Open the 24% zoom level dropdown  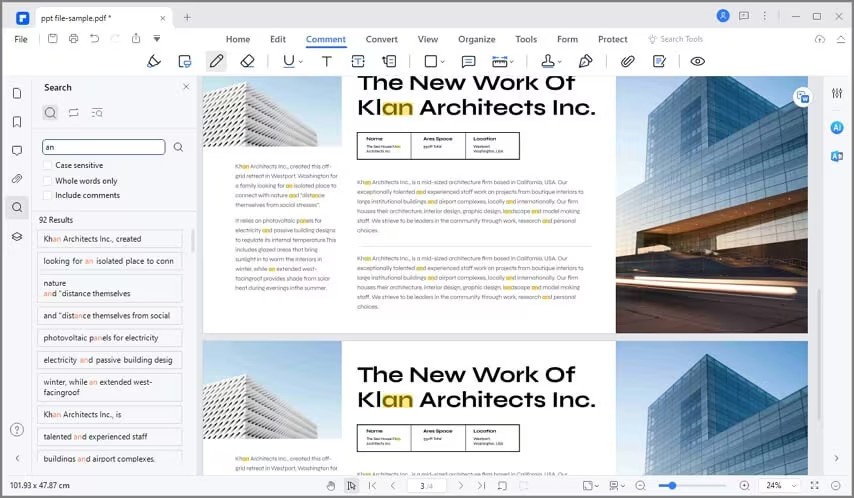click(794, 485)
